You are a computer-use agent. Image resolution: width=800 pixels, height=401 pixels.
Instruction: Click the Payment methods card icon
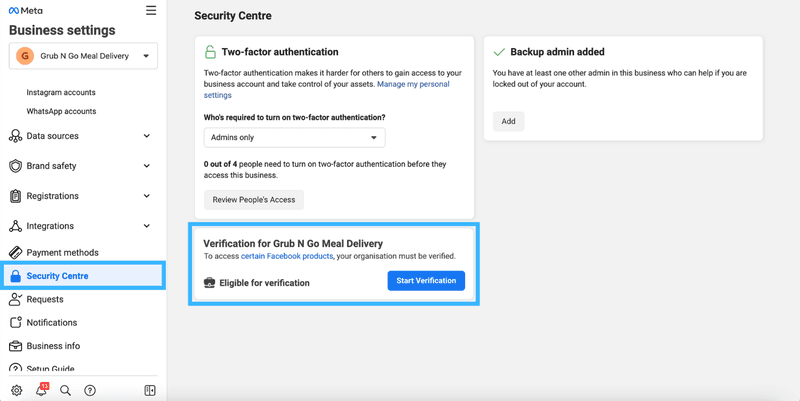click(x=16, y=253)
